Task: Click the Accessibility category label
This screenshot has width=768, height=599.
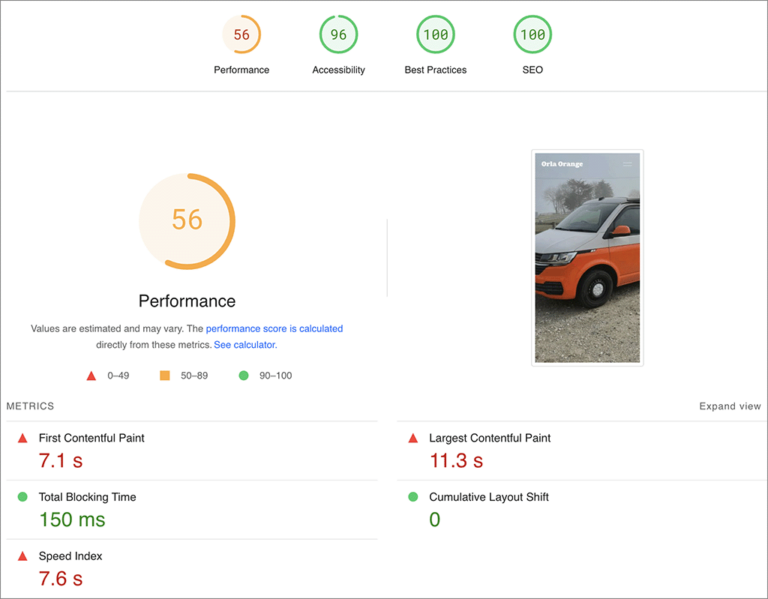Action: point(338,70)
